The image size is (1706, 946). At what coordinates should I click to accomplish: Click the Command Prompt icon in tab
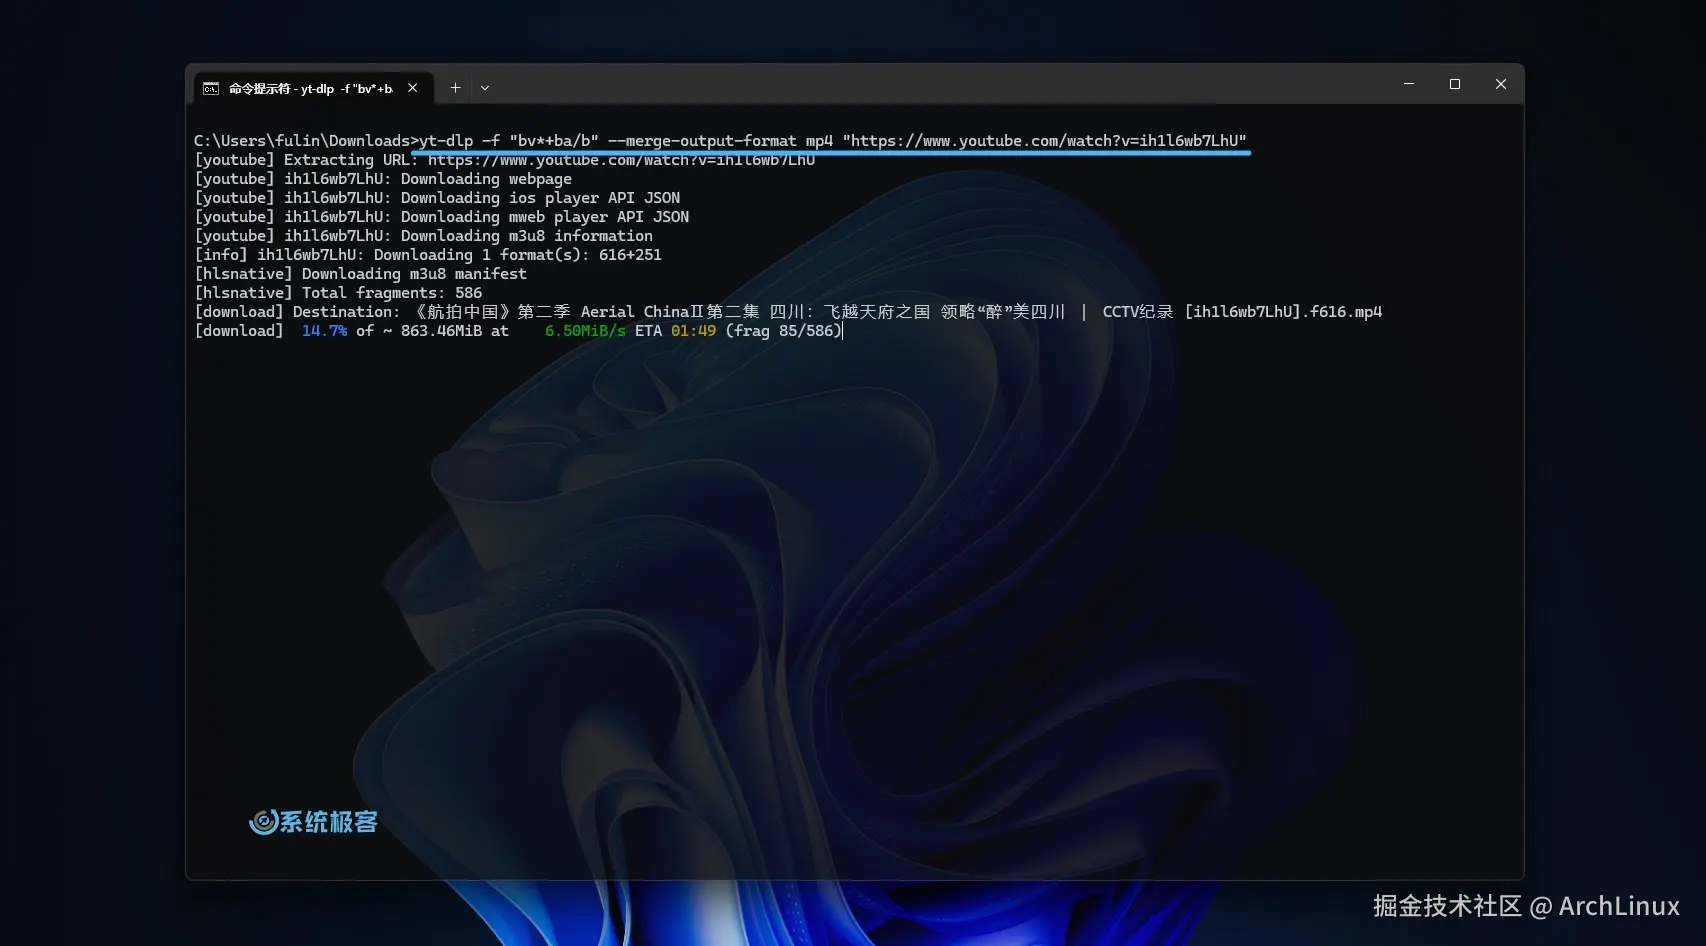211,89
